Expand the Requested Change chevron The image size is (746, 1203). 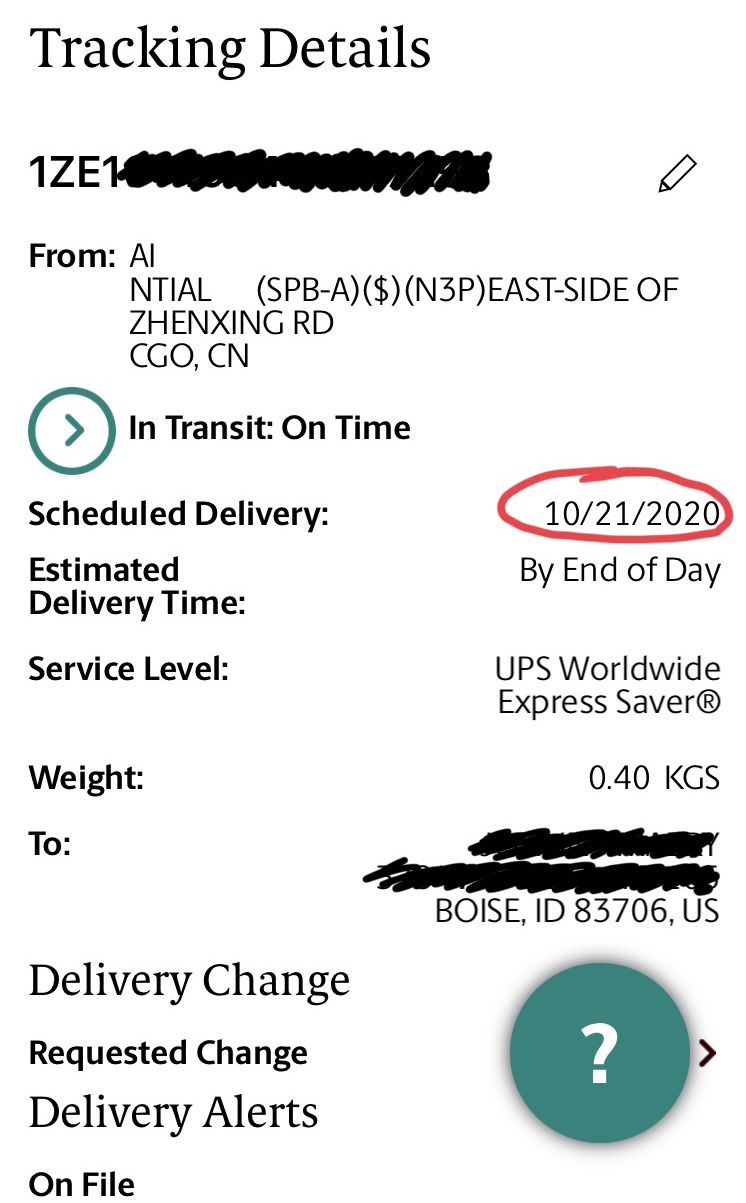[708, 1052]
